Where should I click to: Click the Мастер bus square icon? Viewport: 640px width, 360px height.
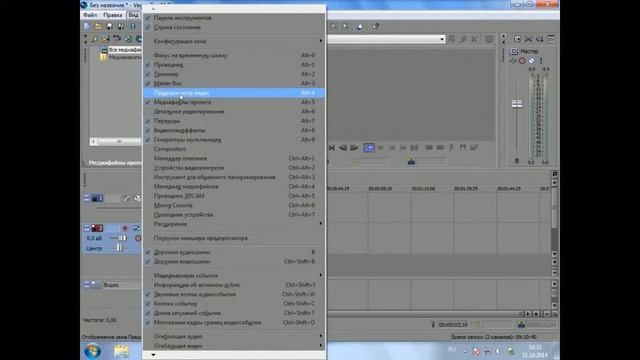click(514, 51)
